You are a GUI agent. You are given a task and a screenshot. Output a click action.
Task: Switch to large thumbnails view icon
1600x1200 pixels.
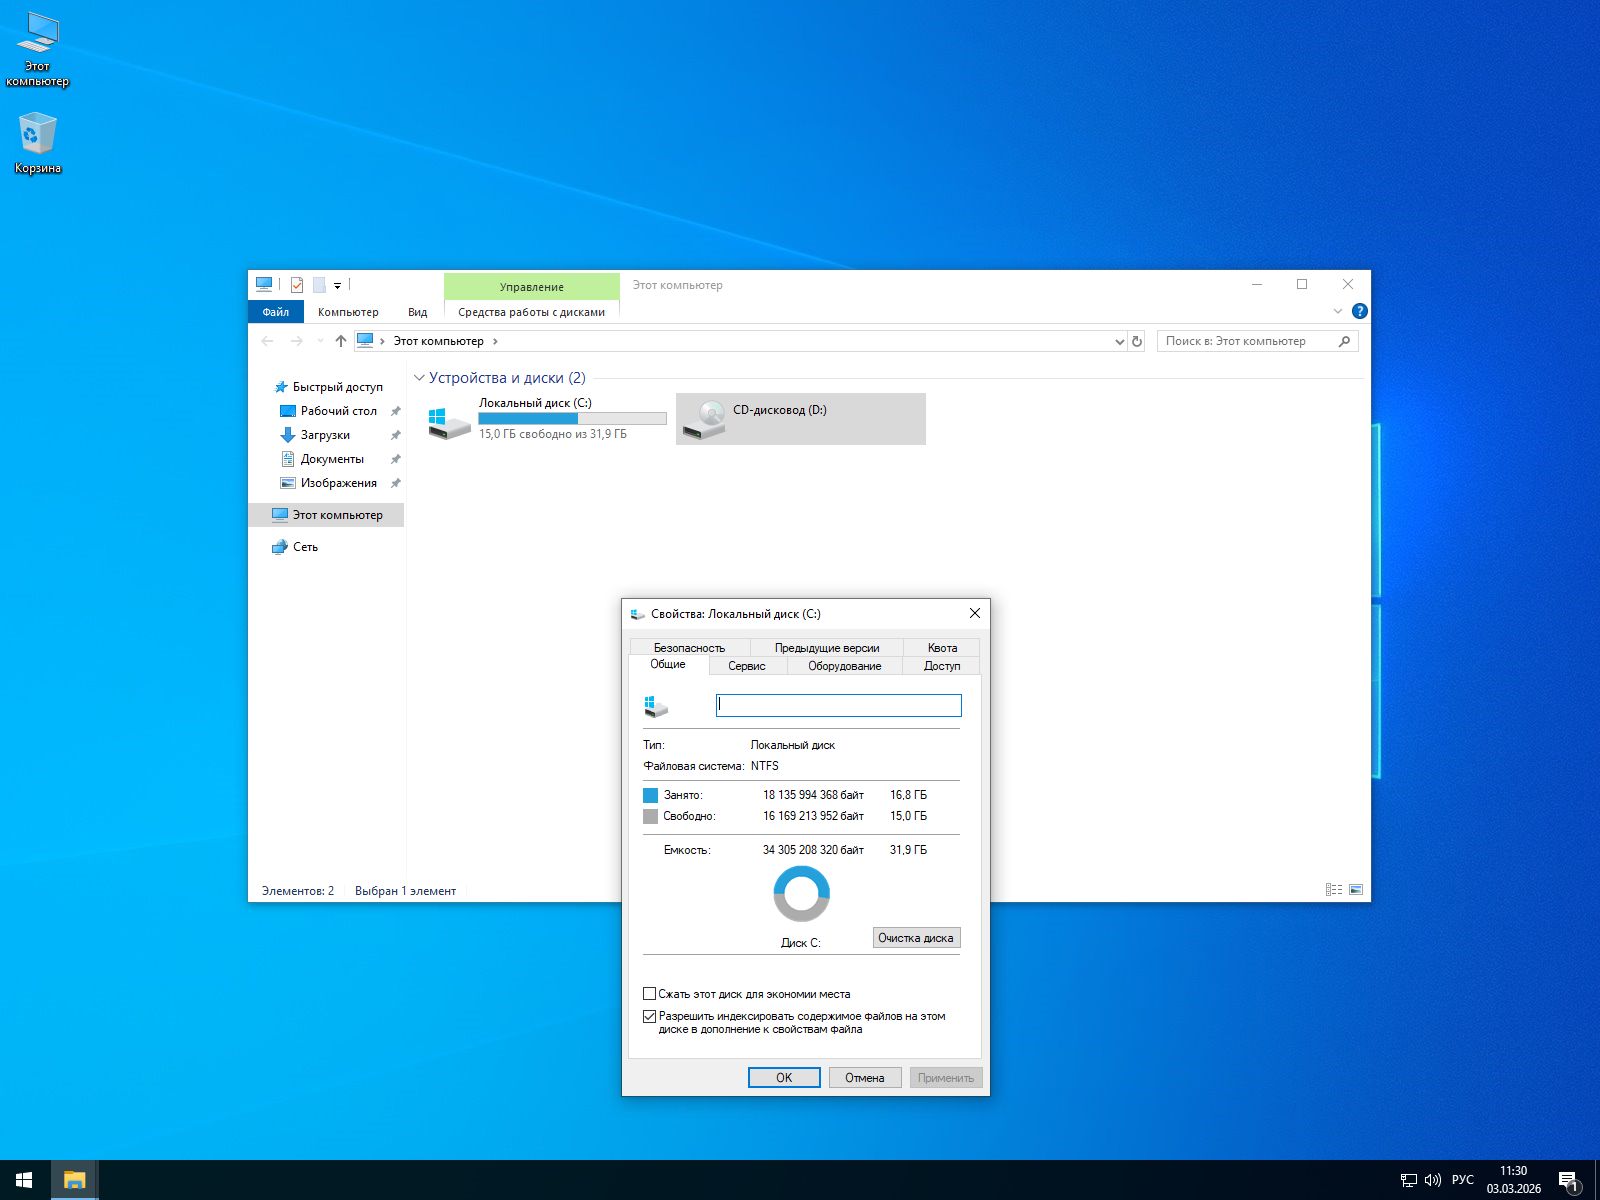point(1356,889)
